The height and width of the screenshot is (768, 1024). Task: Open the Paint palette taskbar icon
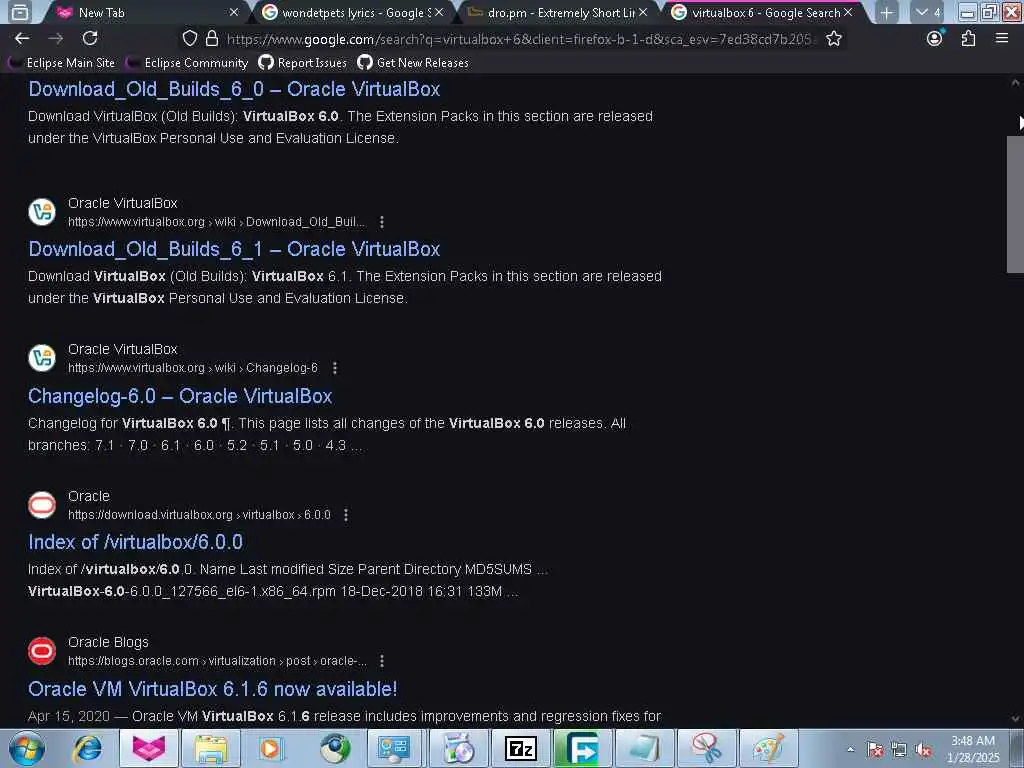click(x=769, y=748)
